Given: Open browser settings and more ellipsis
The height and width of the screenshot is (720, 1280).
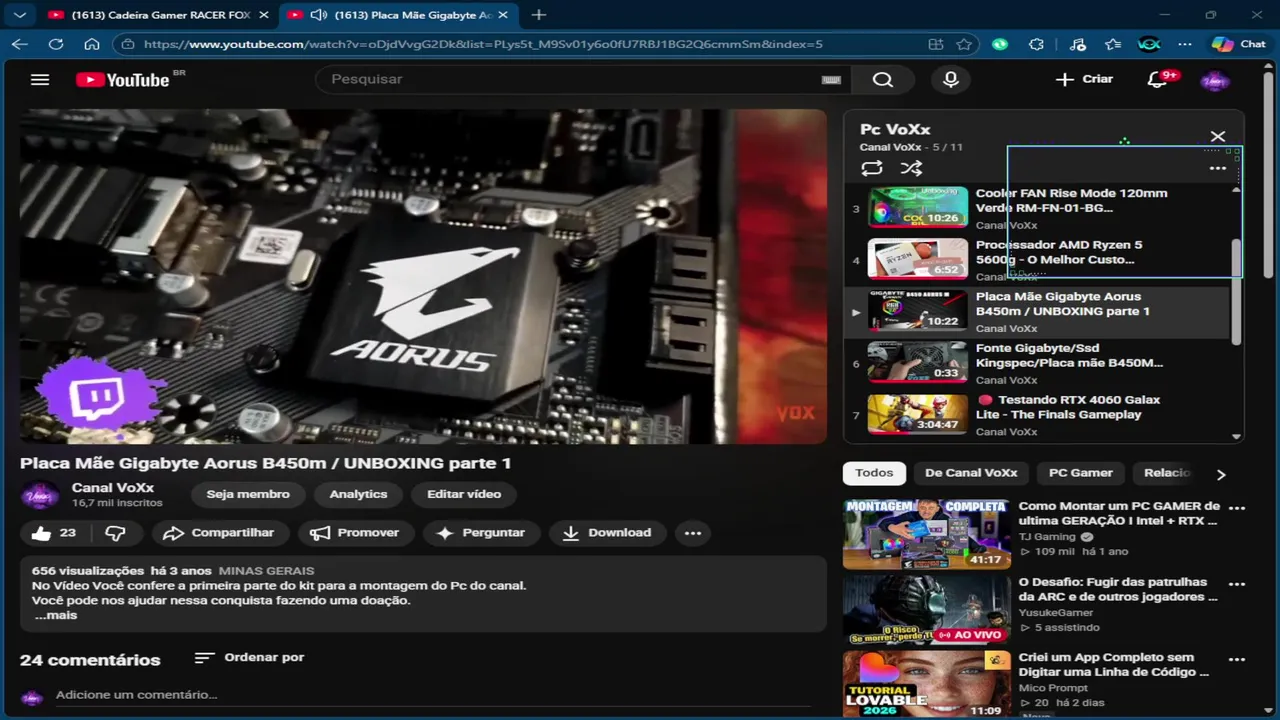Looking at the screenshot, I should click(x=1185, y=44).
